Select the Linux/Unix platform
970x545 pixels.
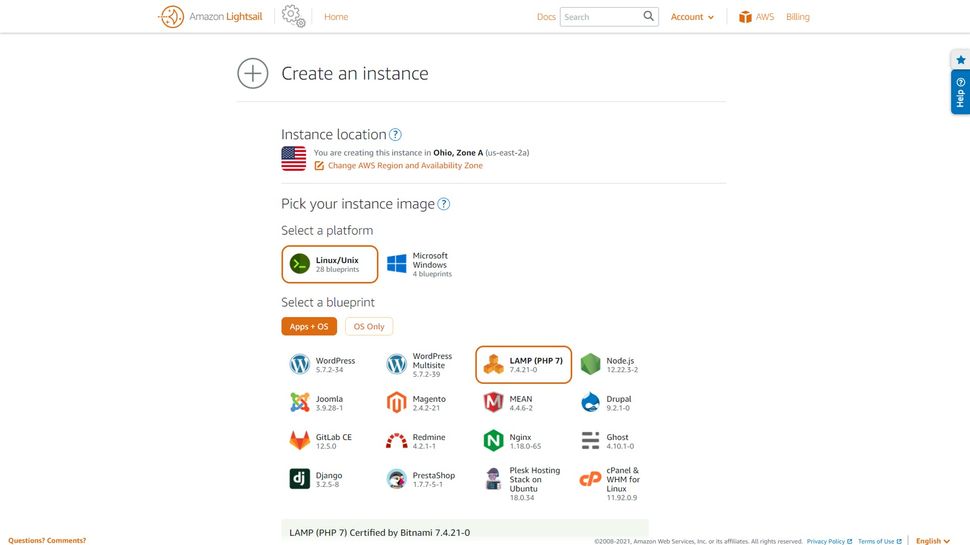[330, 264]
